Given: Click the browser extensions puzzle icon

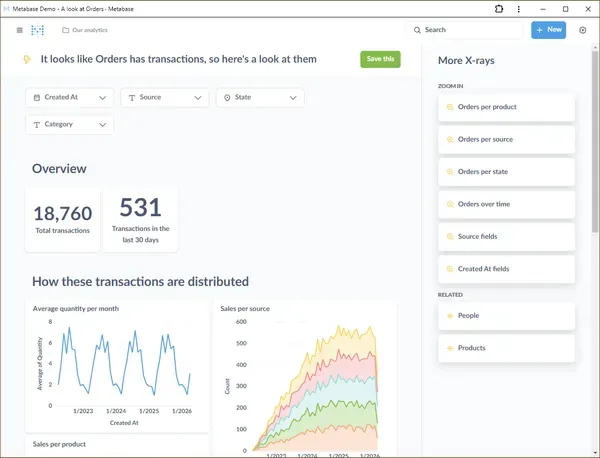Looking at the screenshot, I should 499,9.
